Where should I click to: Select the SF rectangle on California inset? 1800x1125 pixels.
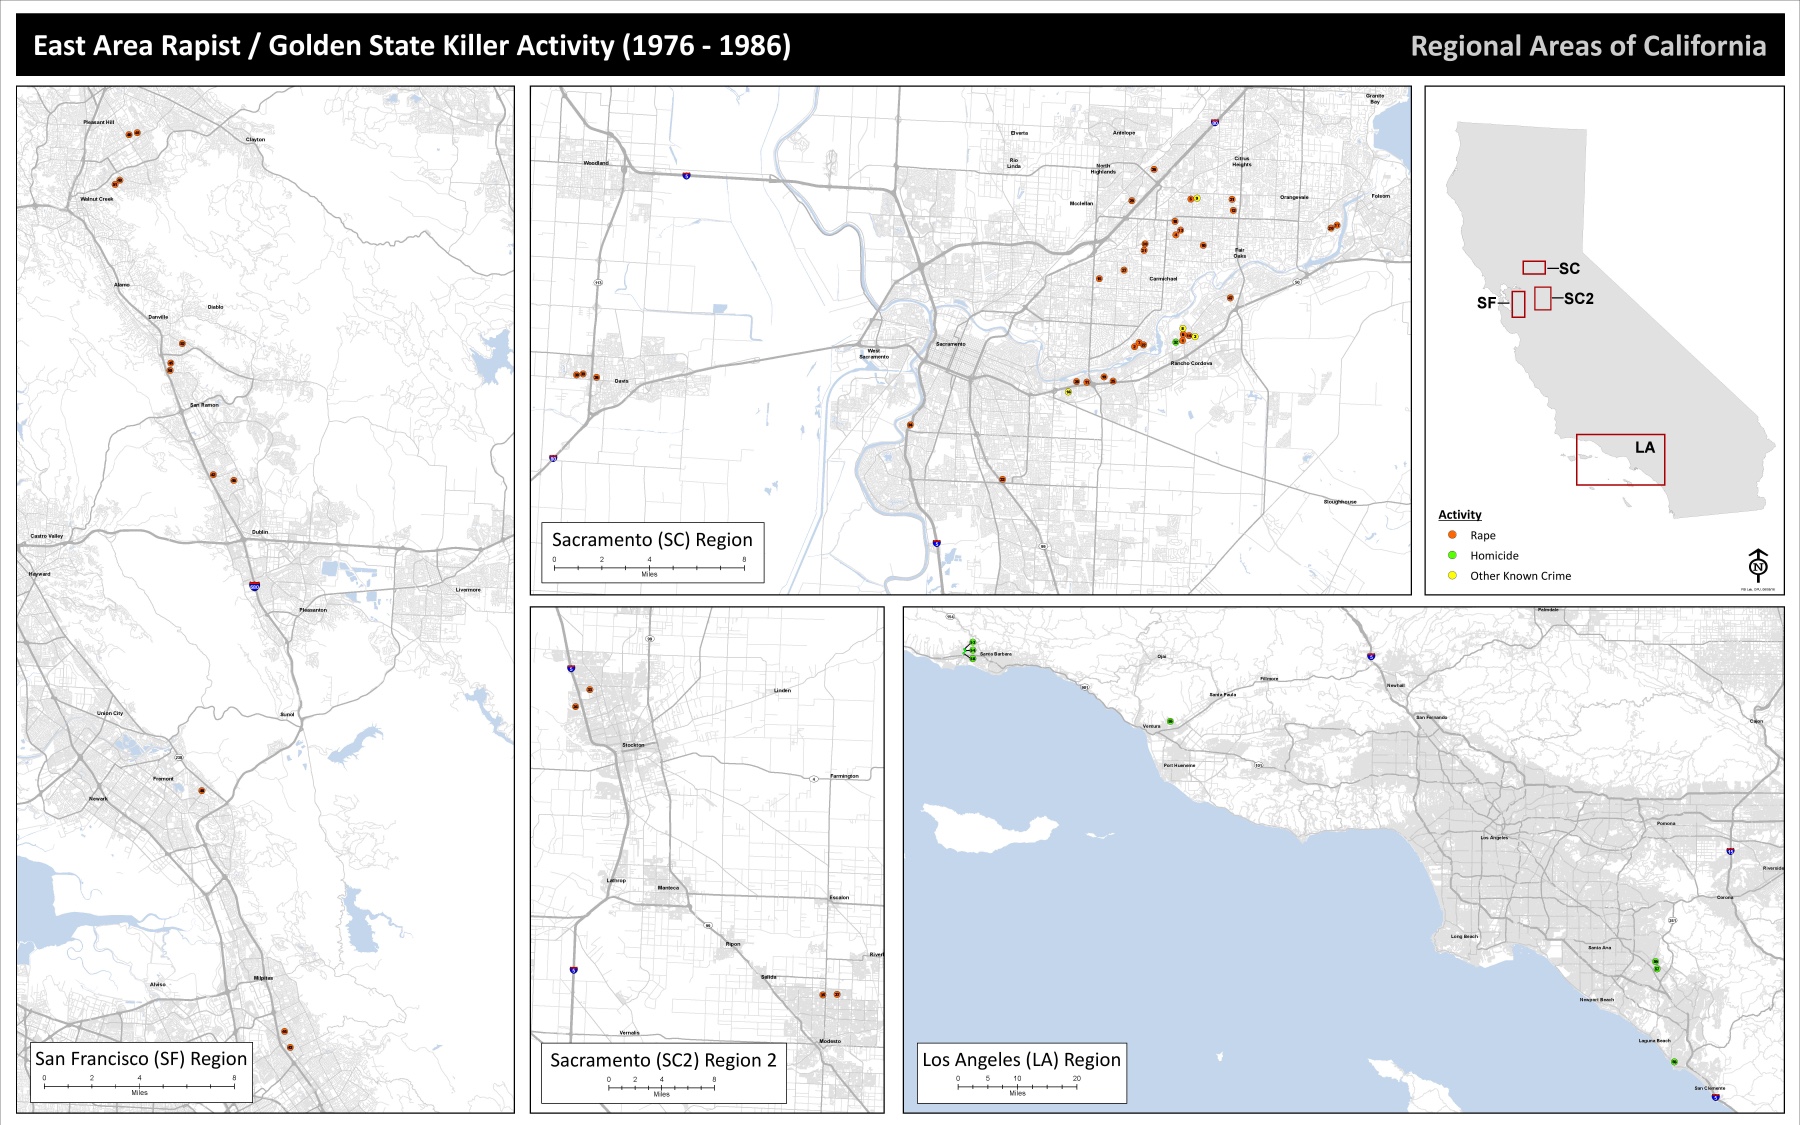click(1518, 304)
